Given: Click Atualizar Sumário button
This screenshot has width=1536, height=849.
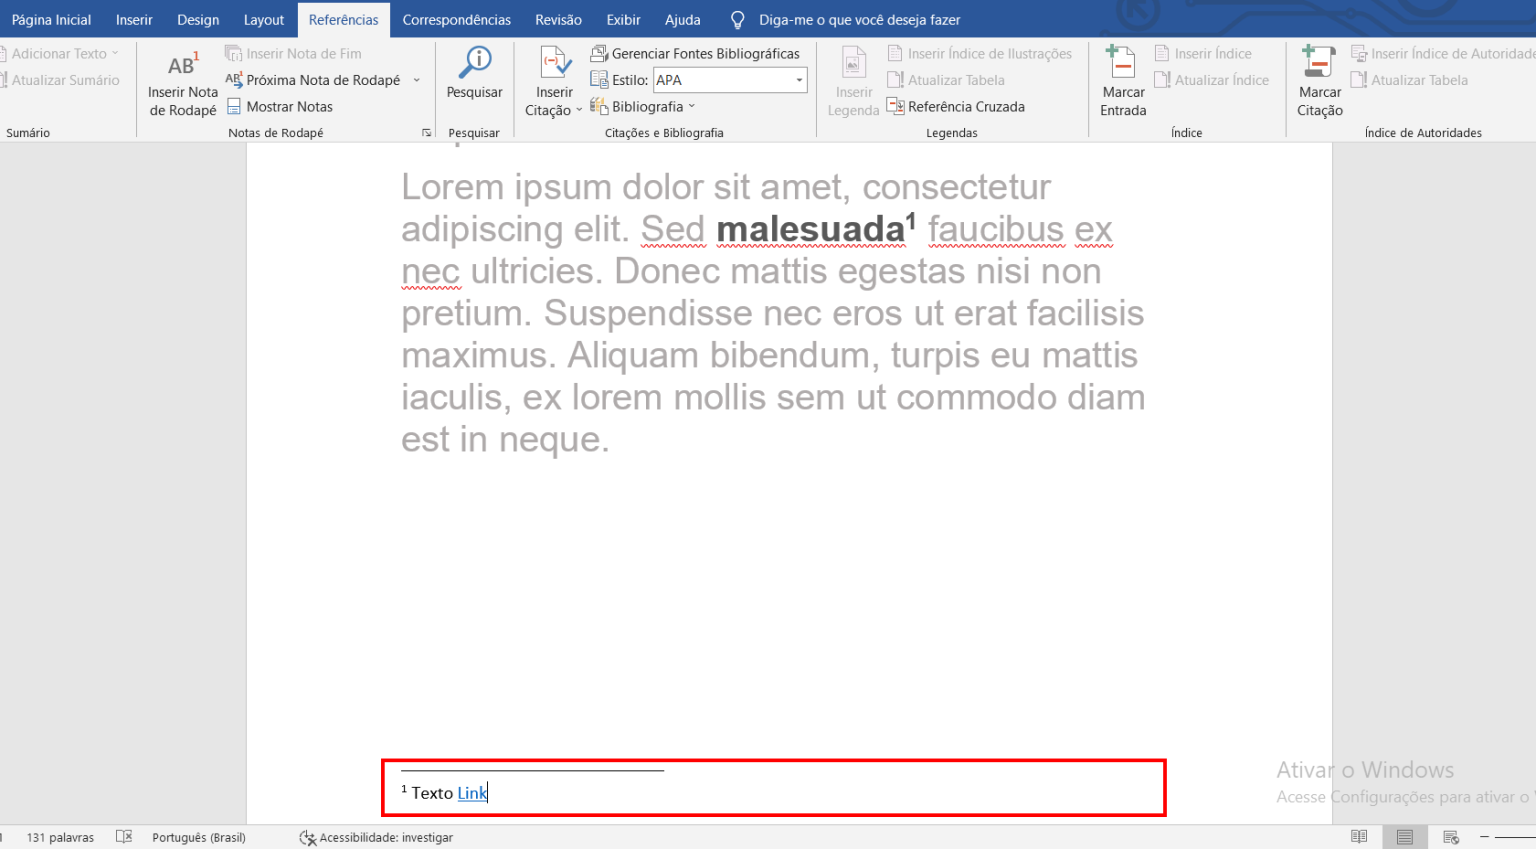Looking at the screenshot, I should click(x=60, y=80).
